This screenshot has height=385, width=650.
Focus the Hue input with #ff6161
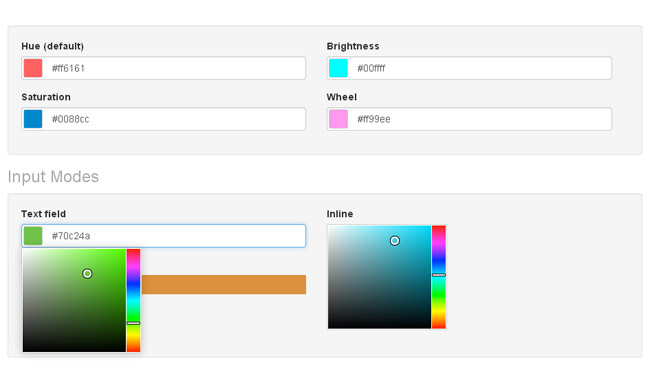coord(164,68)
